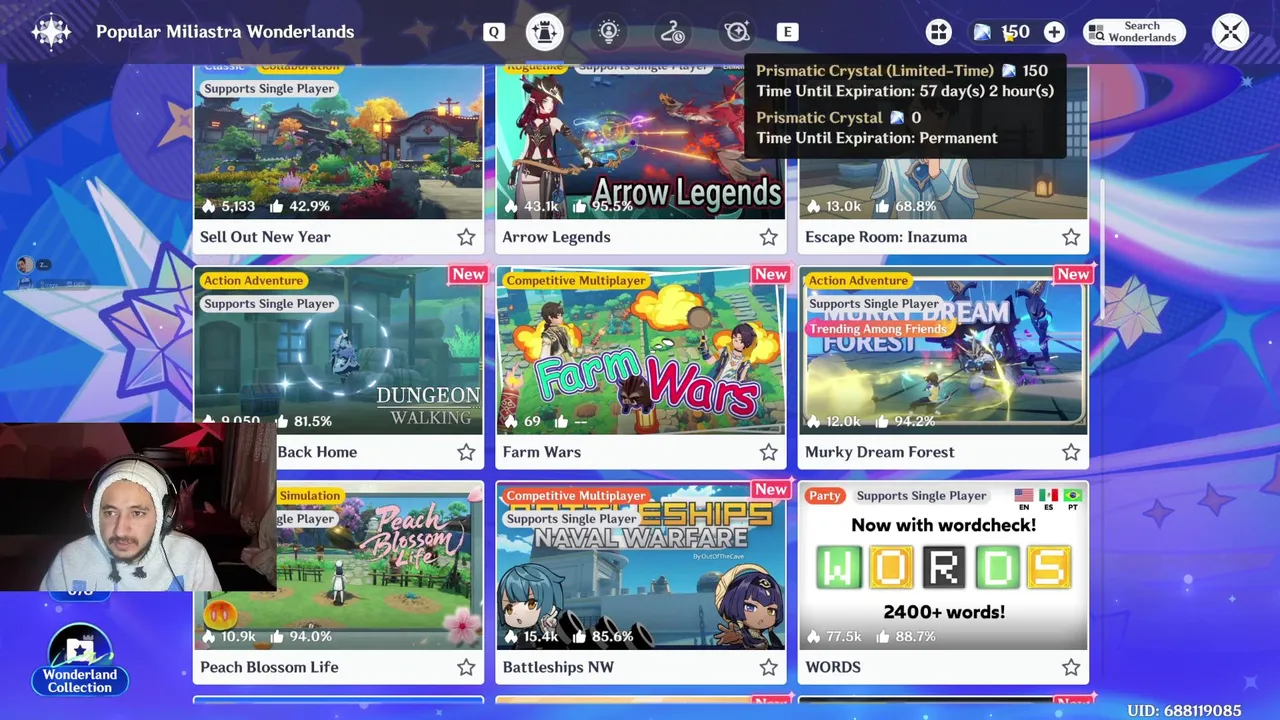Open the WORDS game thumbnail
This screenshot has width=1280, height=720.
coord(943,565)
